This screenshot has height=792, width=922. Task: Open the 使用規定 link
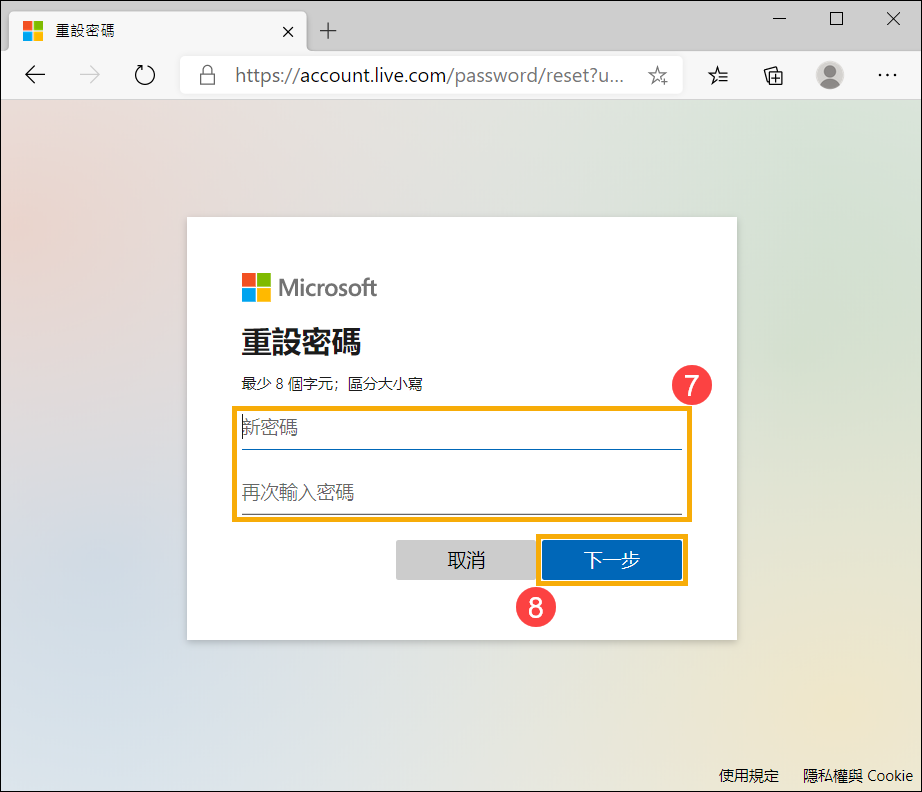749,776
